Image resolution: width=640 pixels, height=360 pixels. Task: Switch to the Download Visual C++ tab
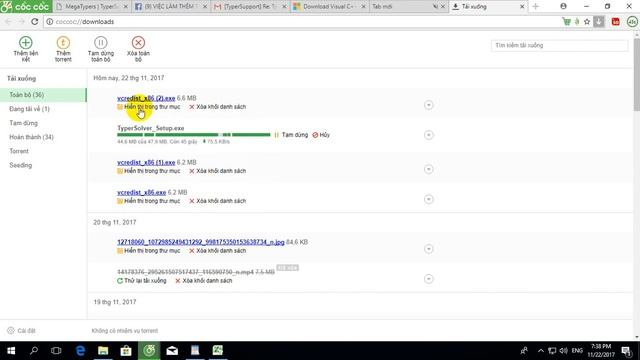[x=329, y=7]
